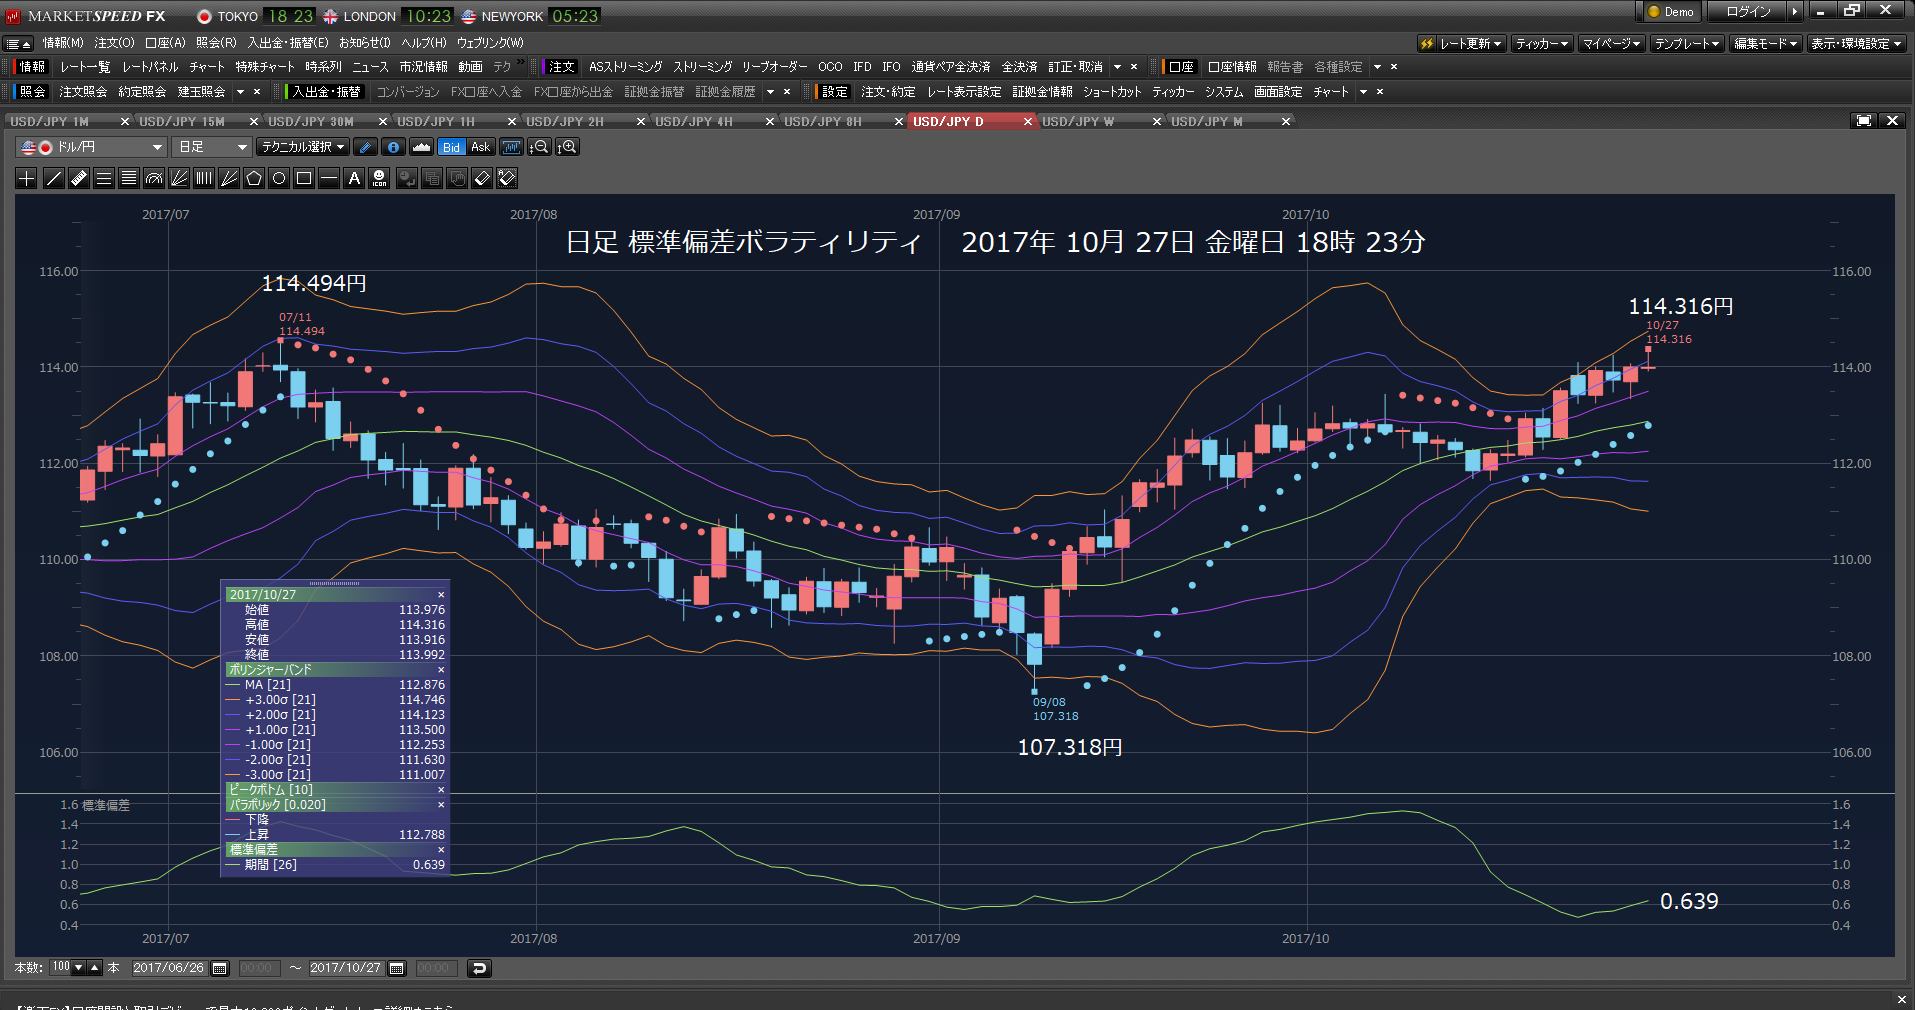Click ASストリーミング order button
Screen dimensions: 1915x1010
(x=625, y=67)
